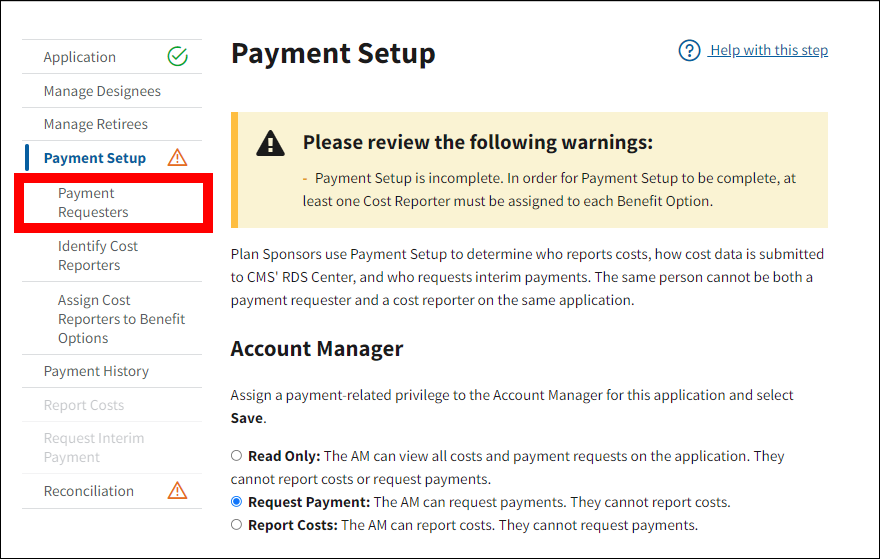The image size is (880, 559).
Task: Select Payment Setup in the sidebar
Action: [x=95, y=158]
